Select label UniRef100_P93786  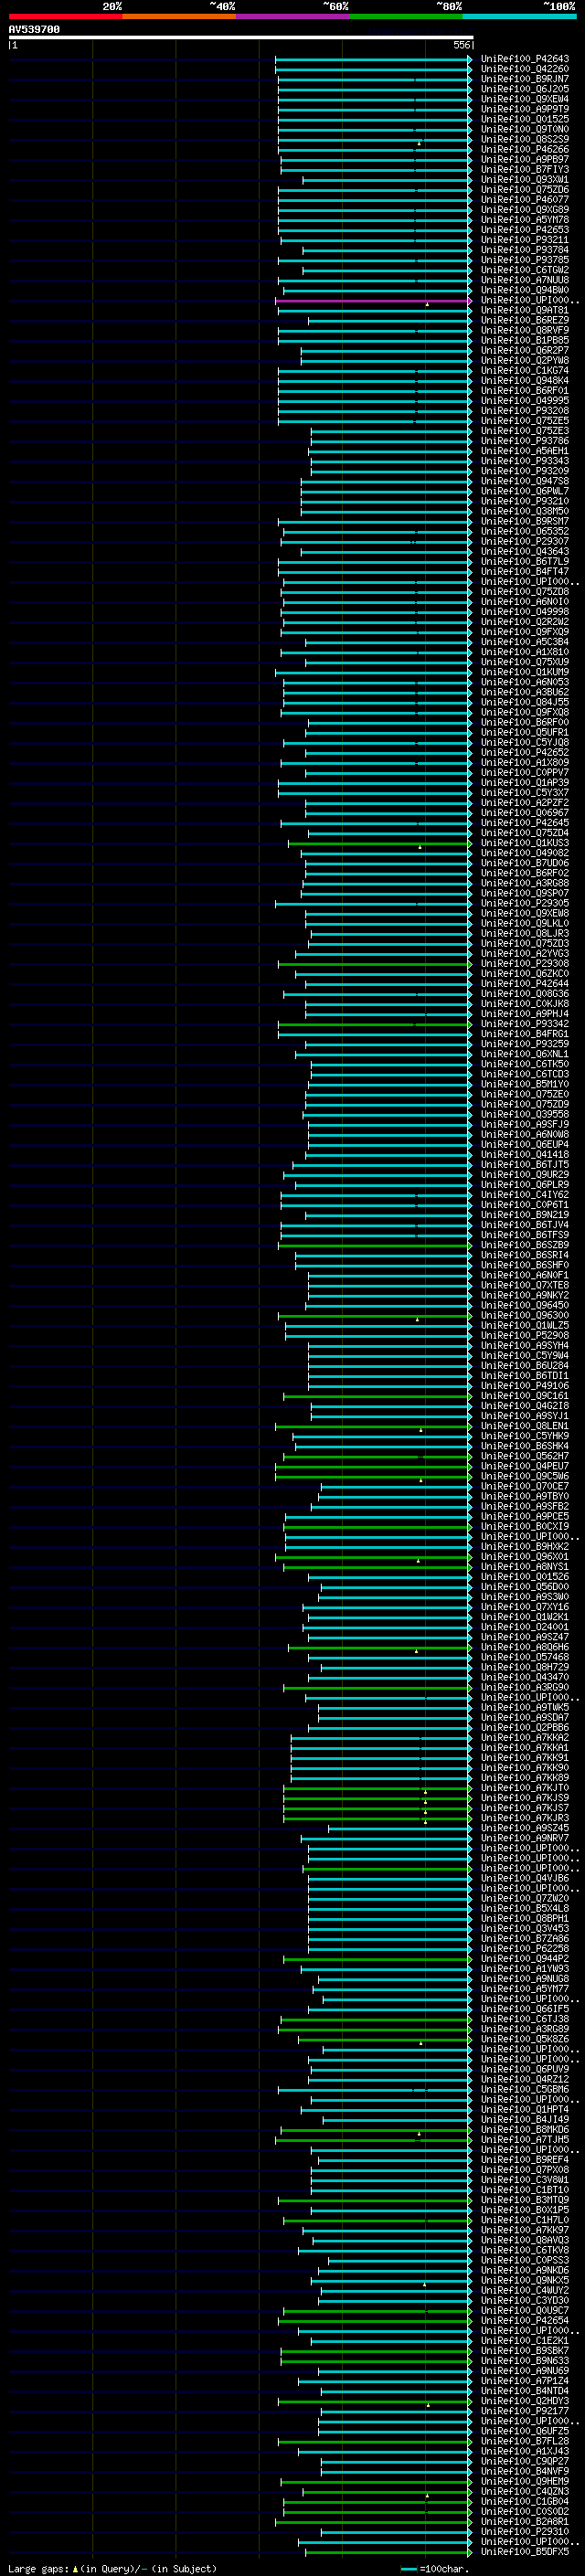coord(525,441)
